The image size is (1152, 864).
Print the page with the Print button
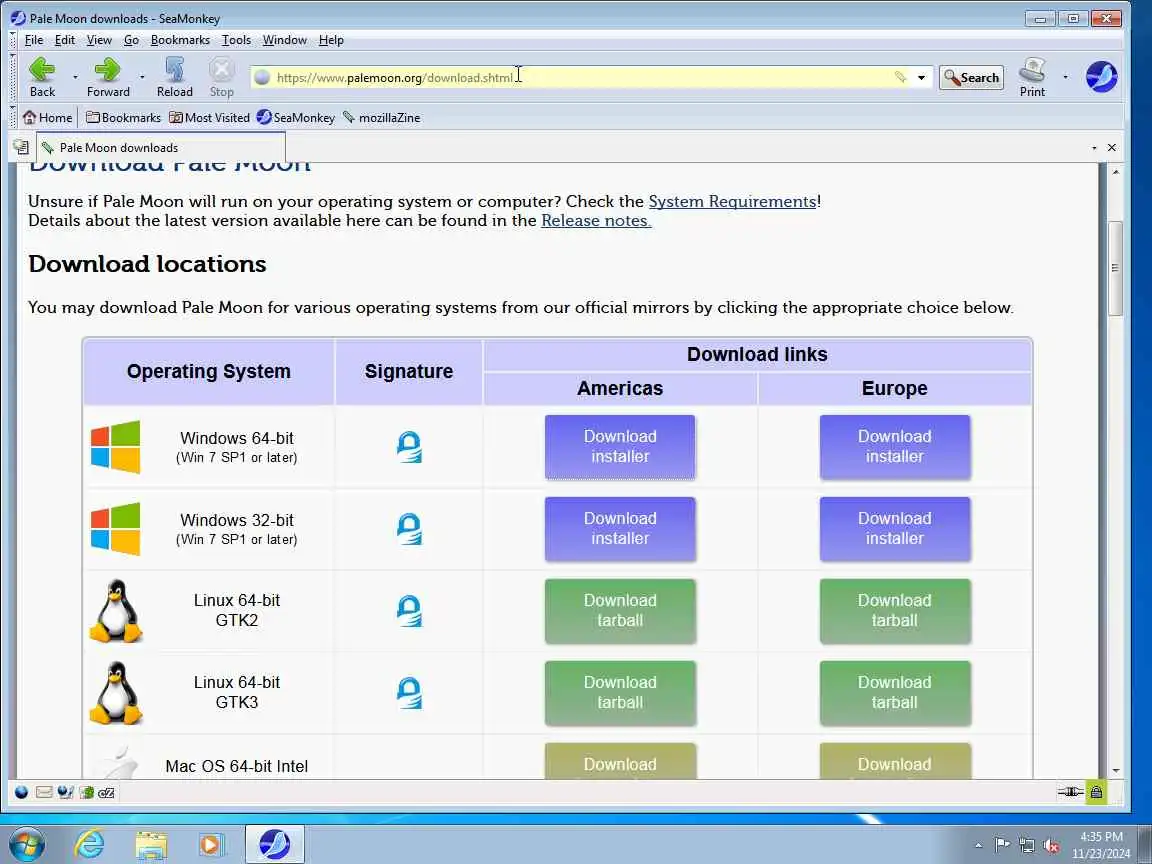(x=1032, y=77)
